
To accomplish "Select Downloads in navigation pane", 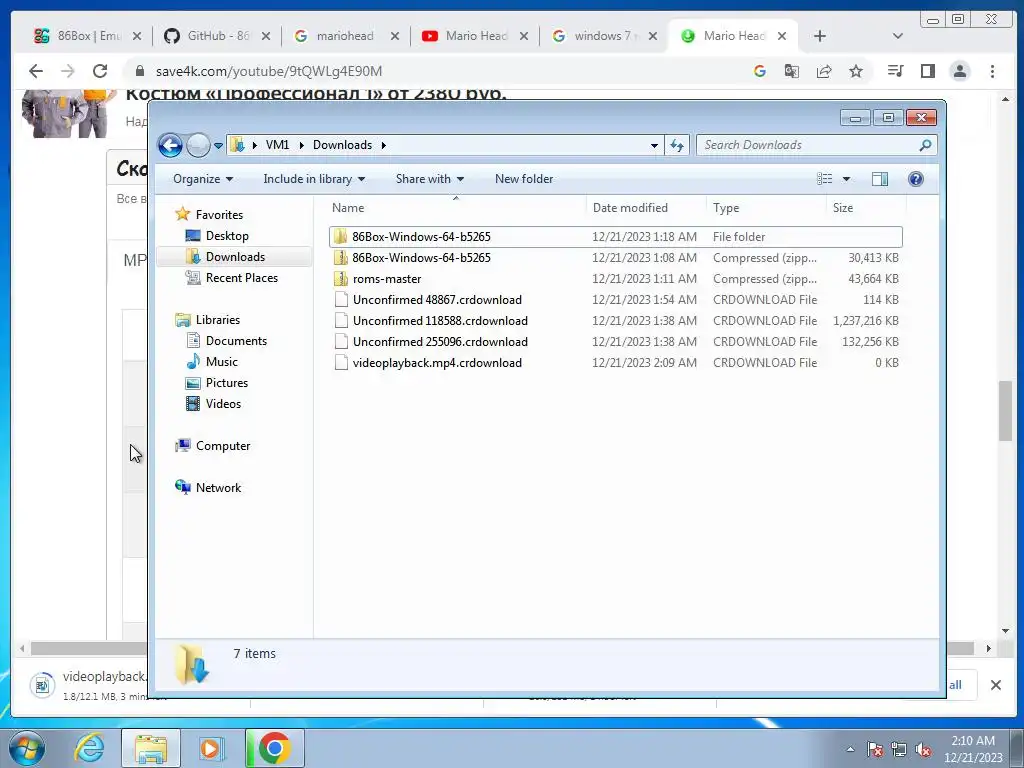I will coord(235,257).
